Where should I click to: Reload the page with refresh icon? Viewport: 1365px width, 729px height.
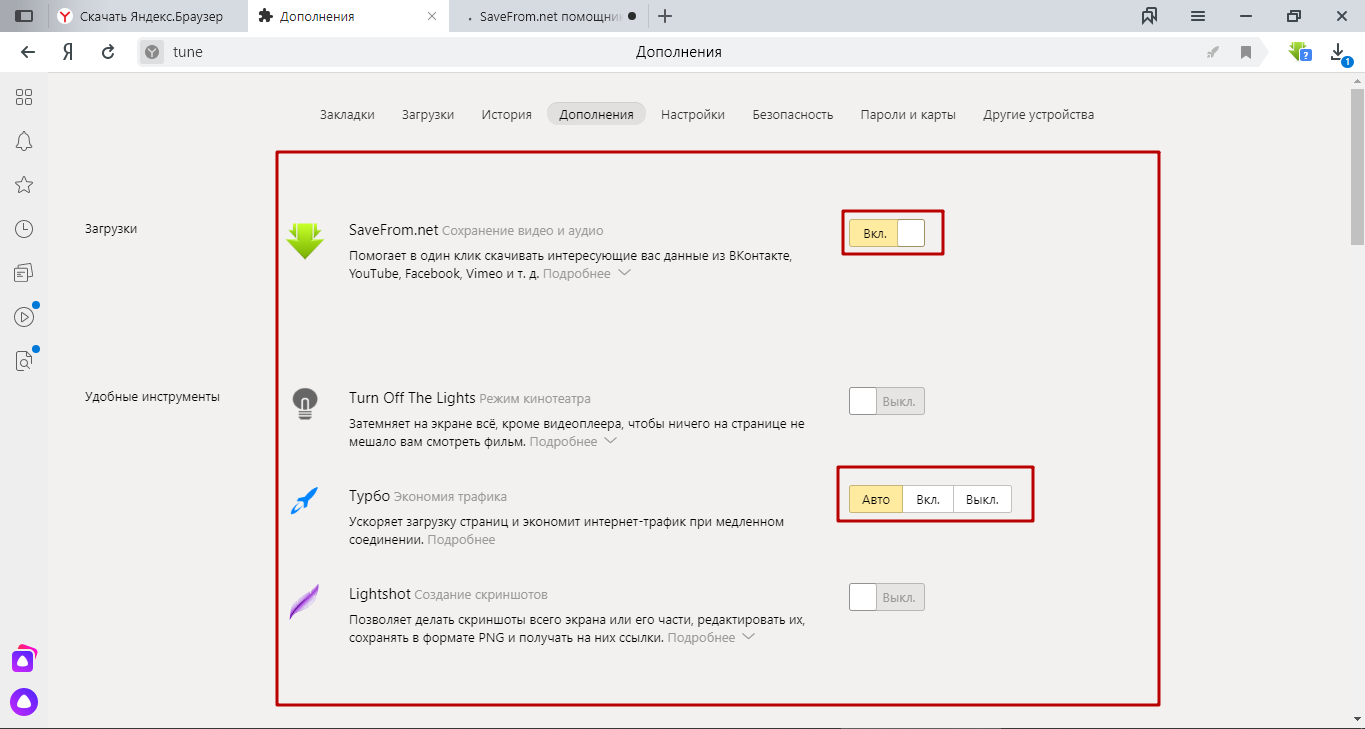[108, 52]
